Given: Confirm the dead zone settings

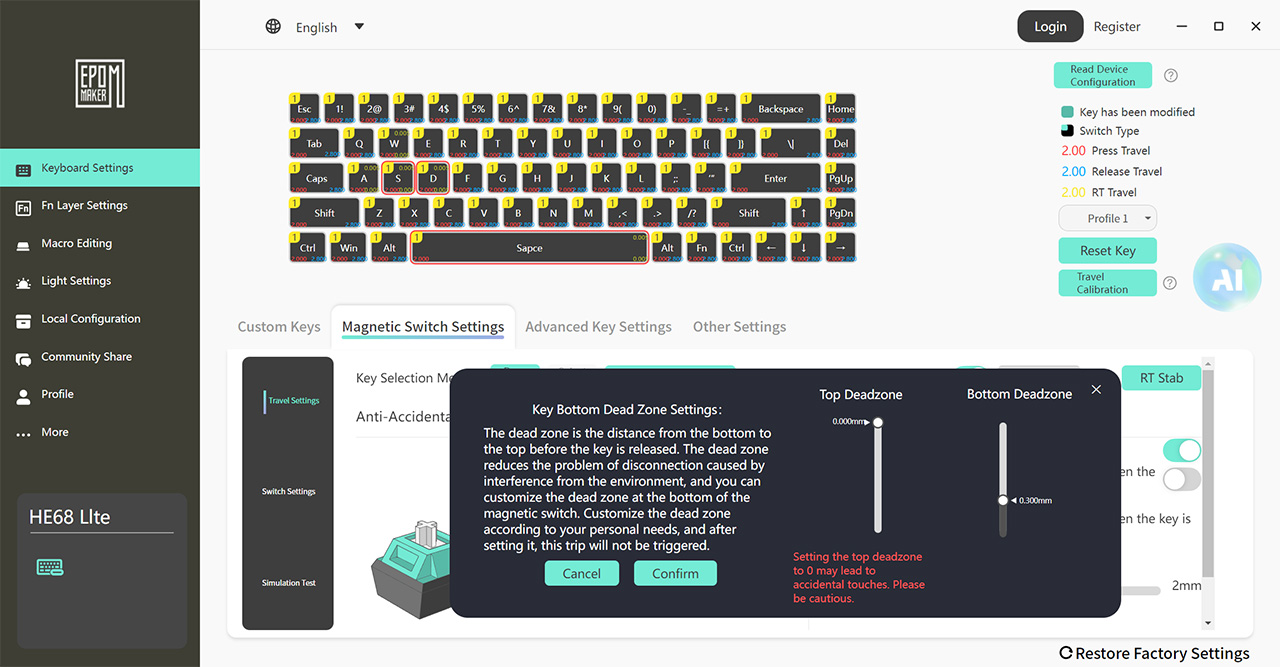Looking at the screenshot, I should pyautogui.click(x=675, y=573).
